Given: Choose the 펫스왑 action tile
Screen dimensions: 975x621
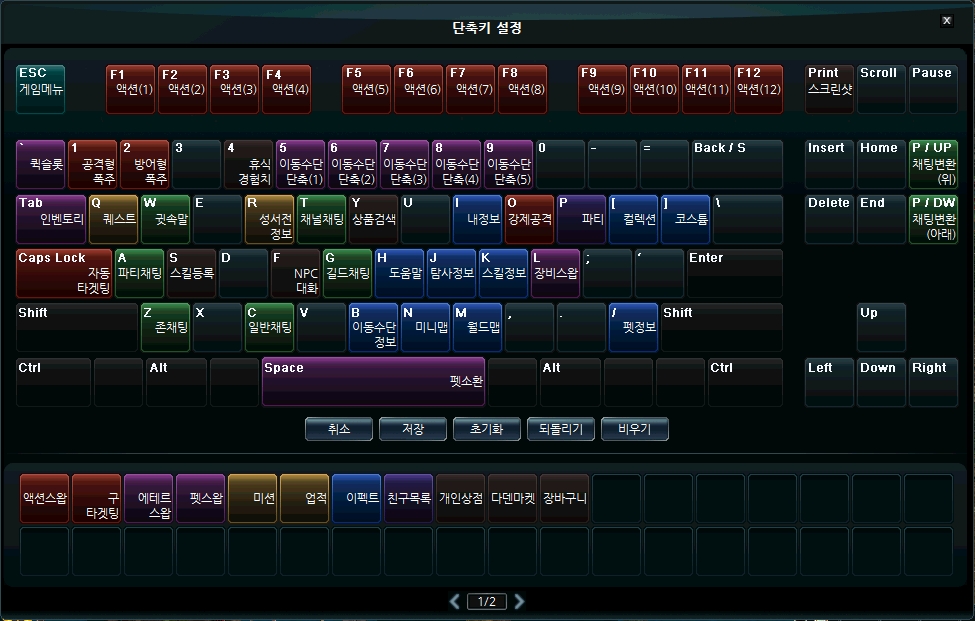Looking at the screenshot, I should click(201, 498).
